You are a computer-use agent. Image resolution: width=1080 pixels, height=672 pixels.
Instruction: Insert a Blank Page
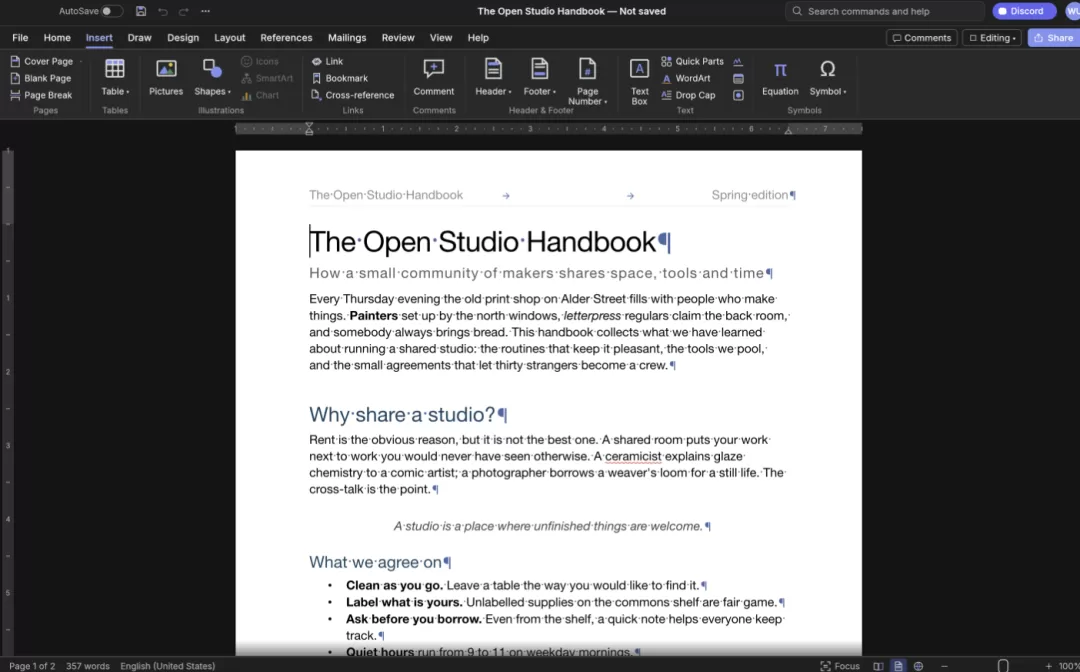click(41, 78)
